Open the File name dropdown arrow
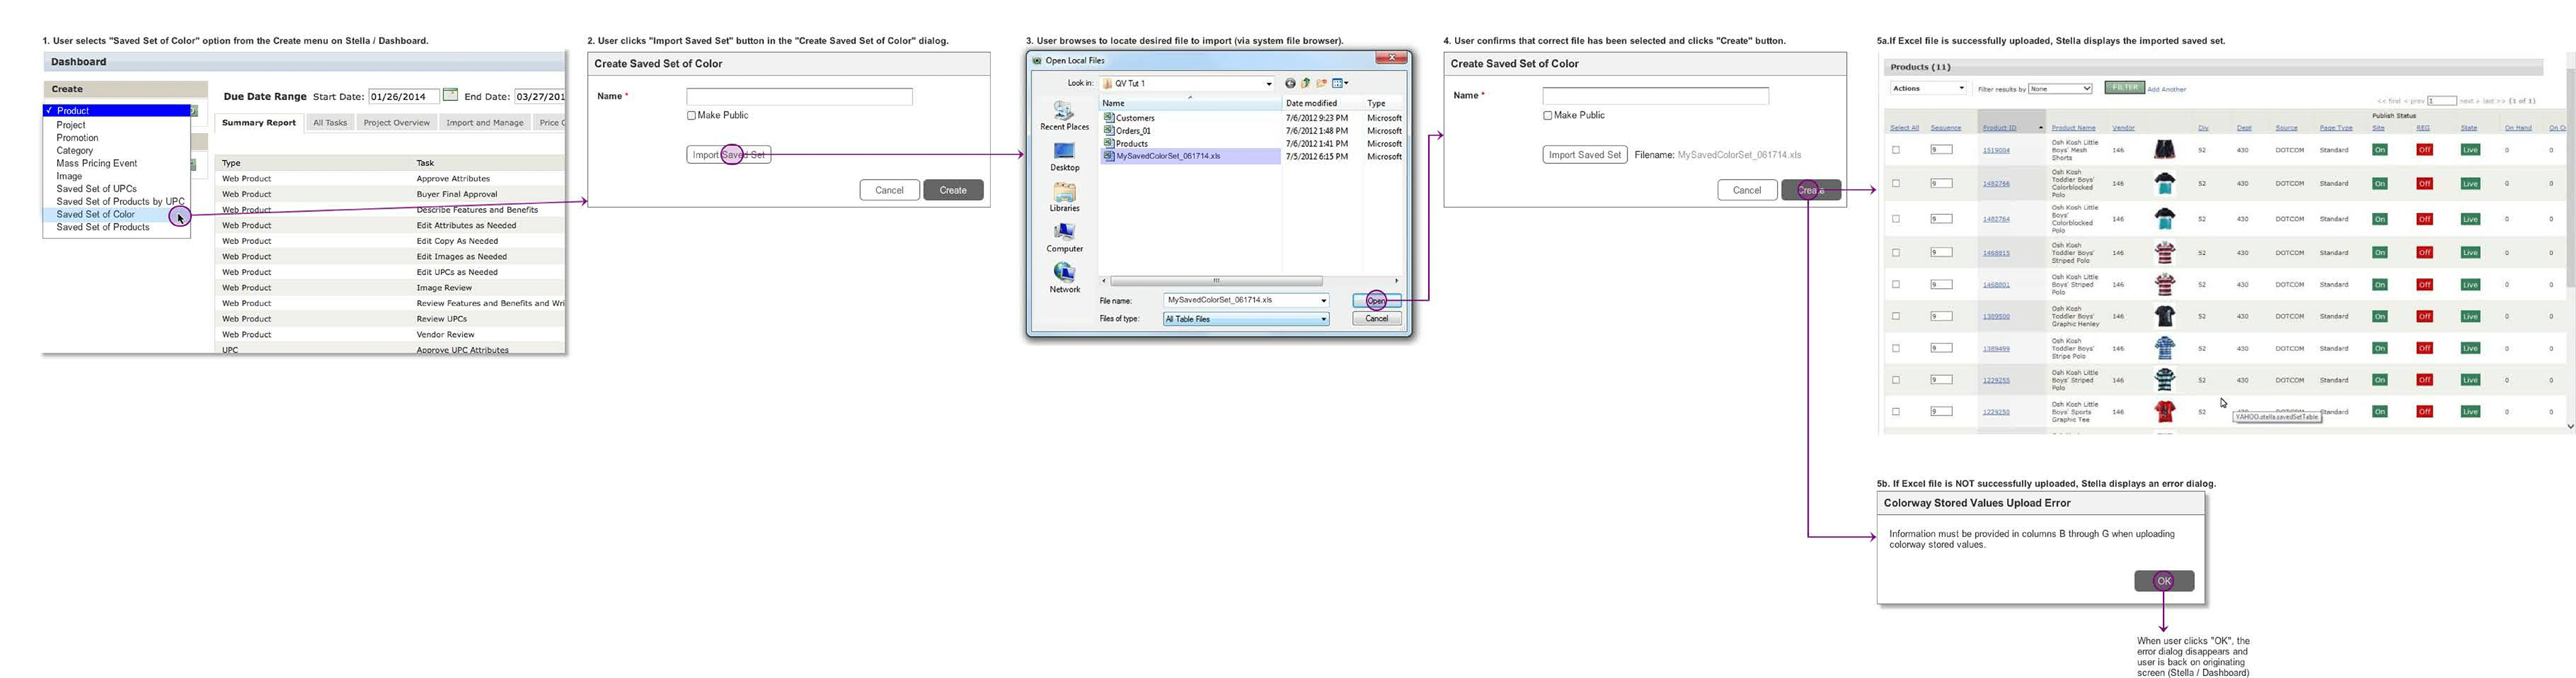Screen dimensions: 2576x678 pos(1323,300)
